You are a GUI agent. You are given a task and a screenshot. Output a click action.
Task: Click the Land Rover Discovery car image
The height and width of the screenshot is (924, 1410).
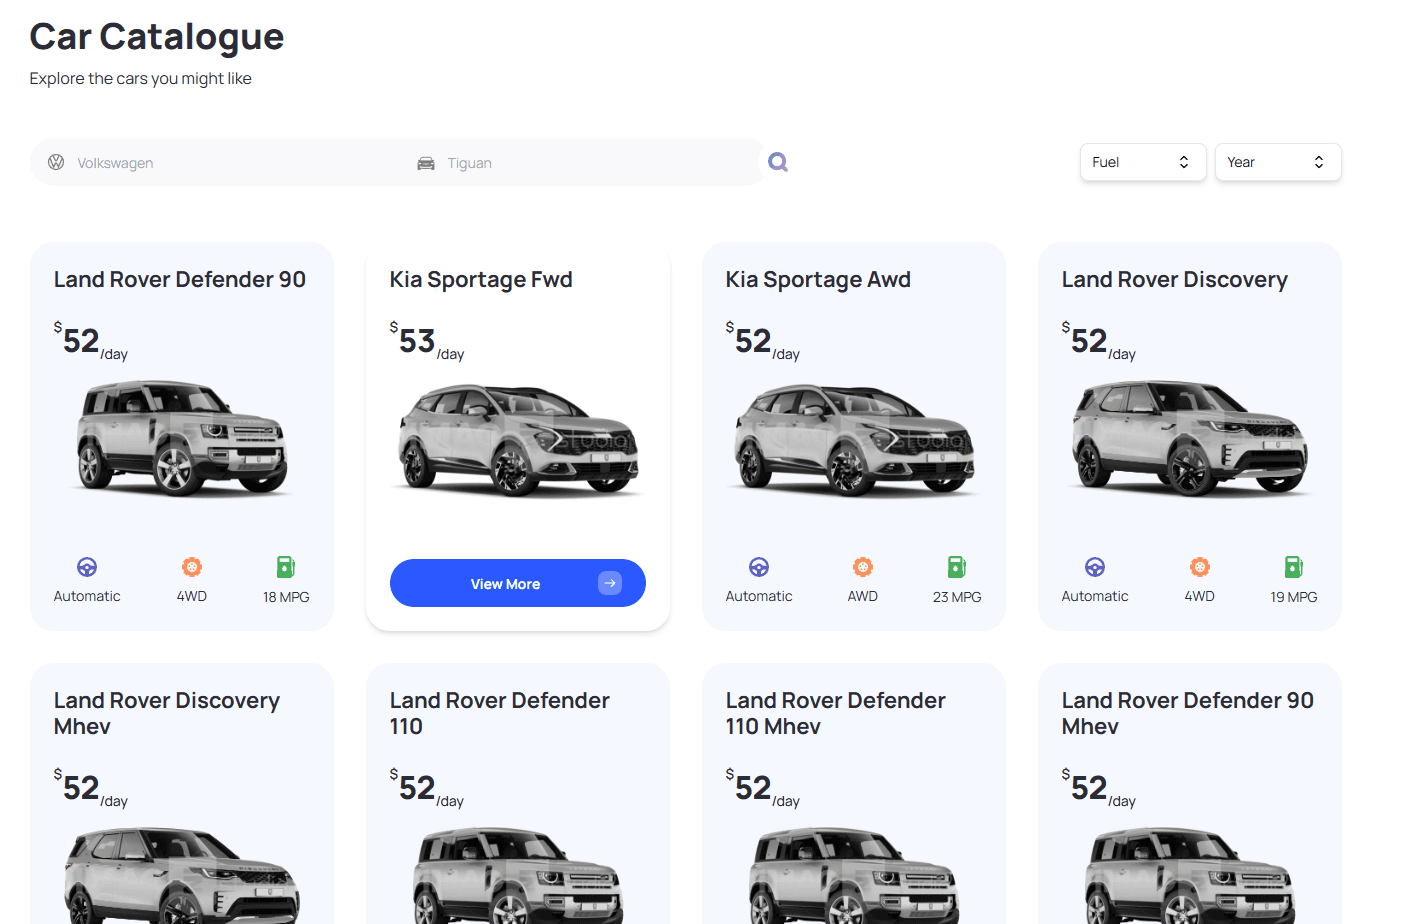[1190, 439]
